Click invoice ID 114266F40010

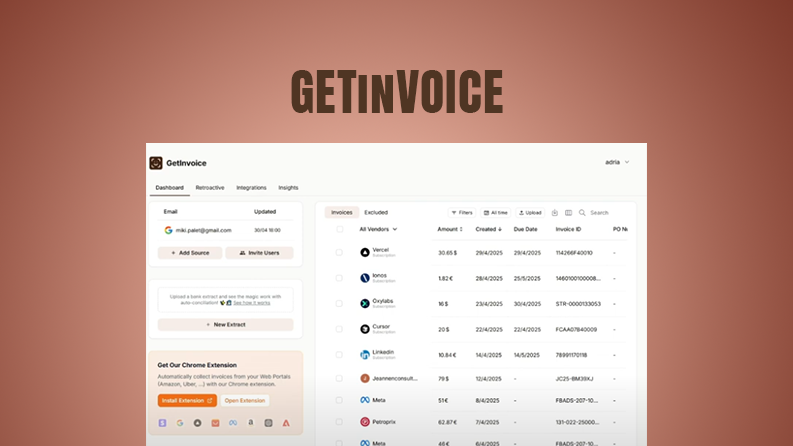point(574,253)
